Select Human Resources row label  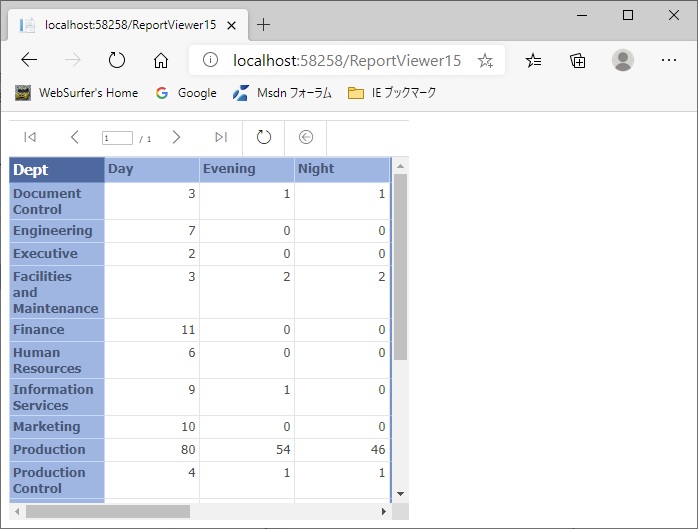57,360
